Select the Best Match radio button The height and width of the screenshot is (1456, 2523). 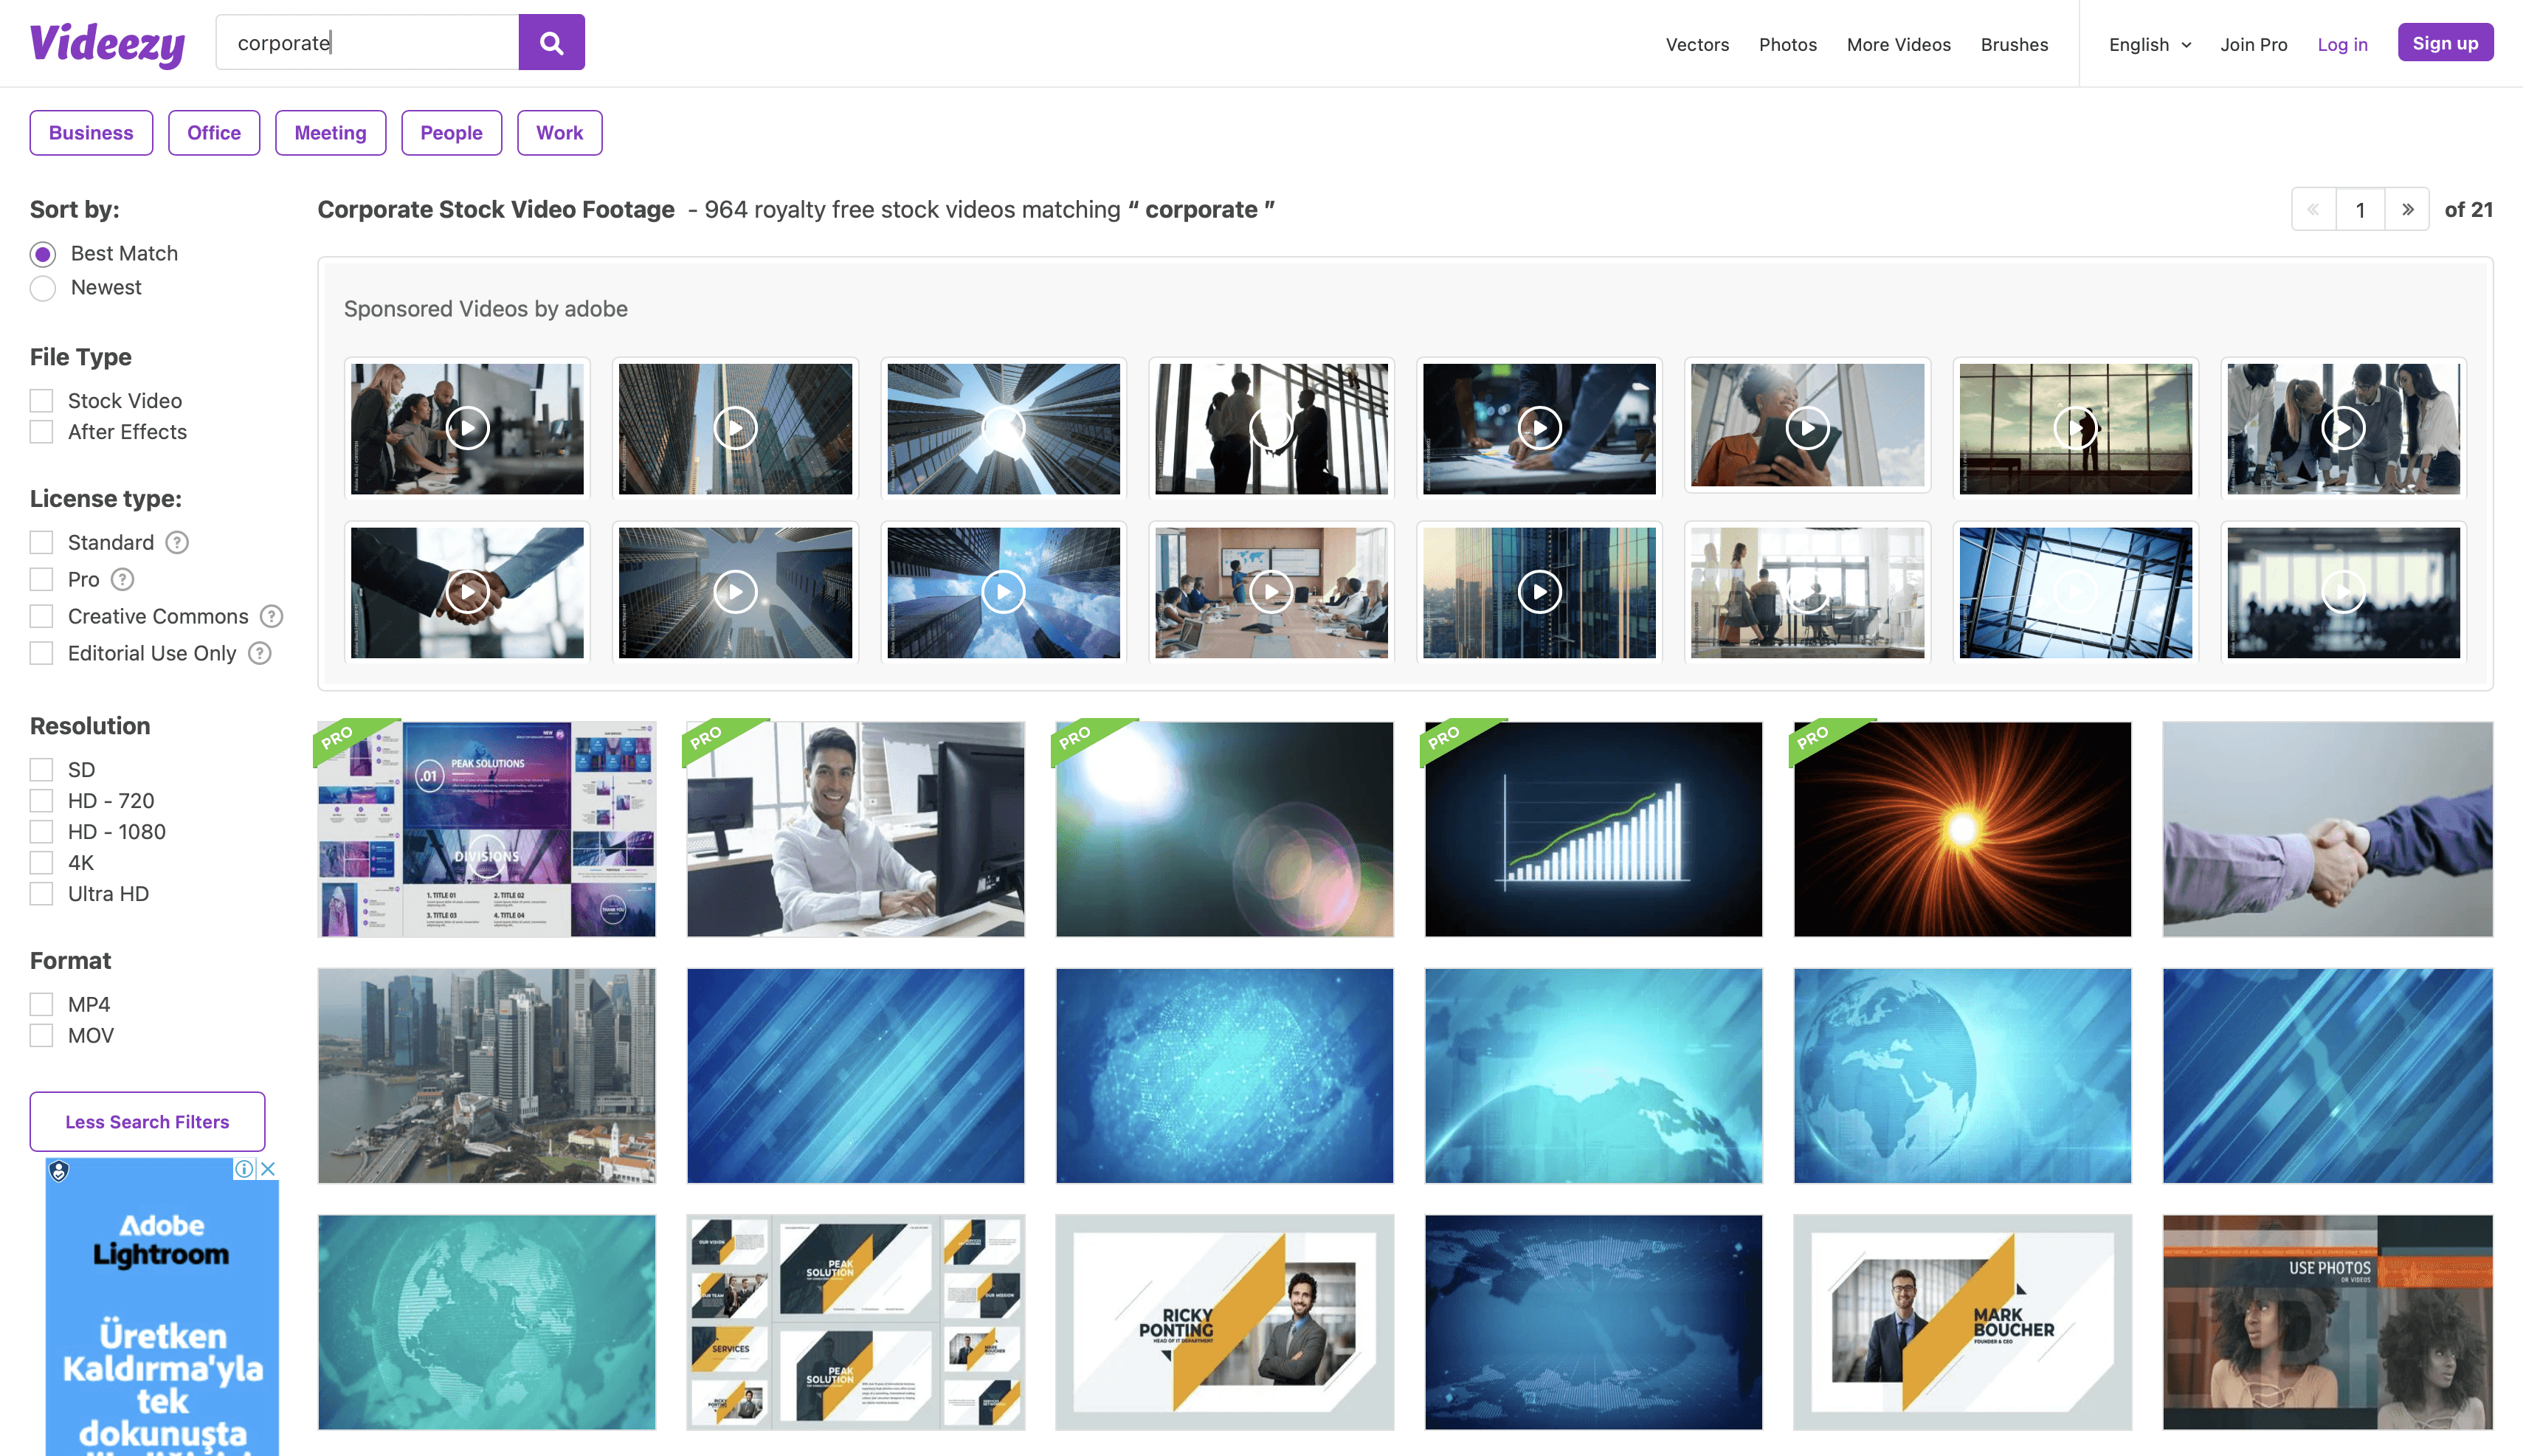(41, 252)
